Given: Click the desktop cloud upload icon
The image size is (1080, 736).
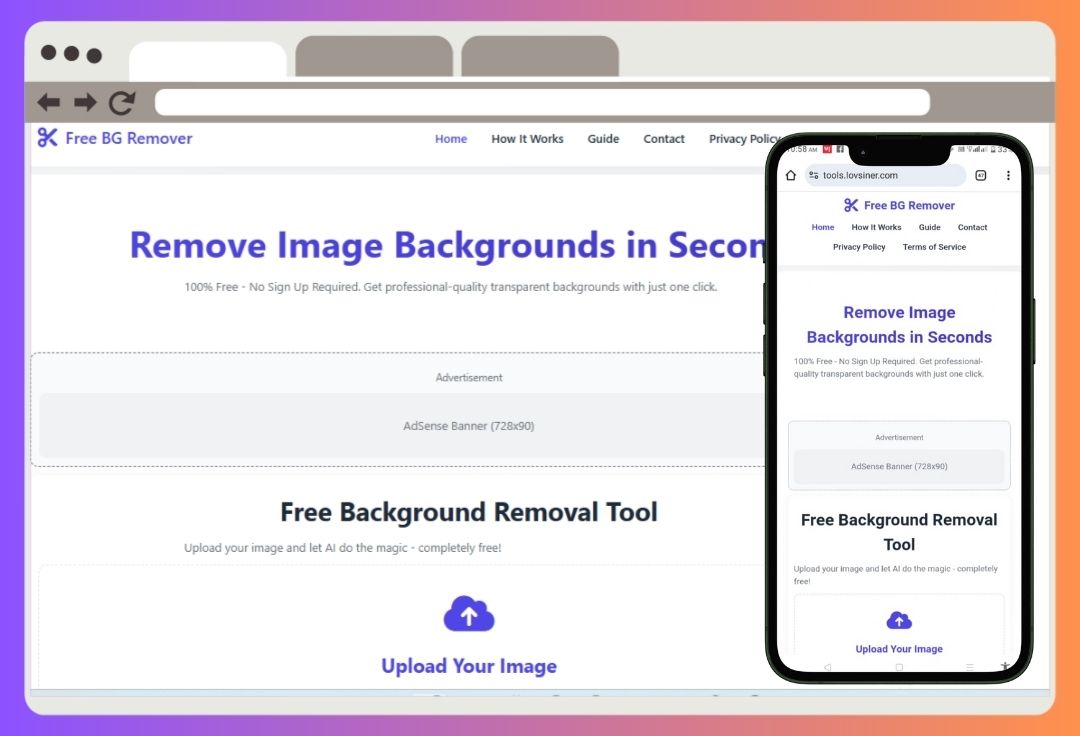Looking at the screenshot, I should pyautogui.click(x=469, y=614).
